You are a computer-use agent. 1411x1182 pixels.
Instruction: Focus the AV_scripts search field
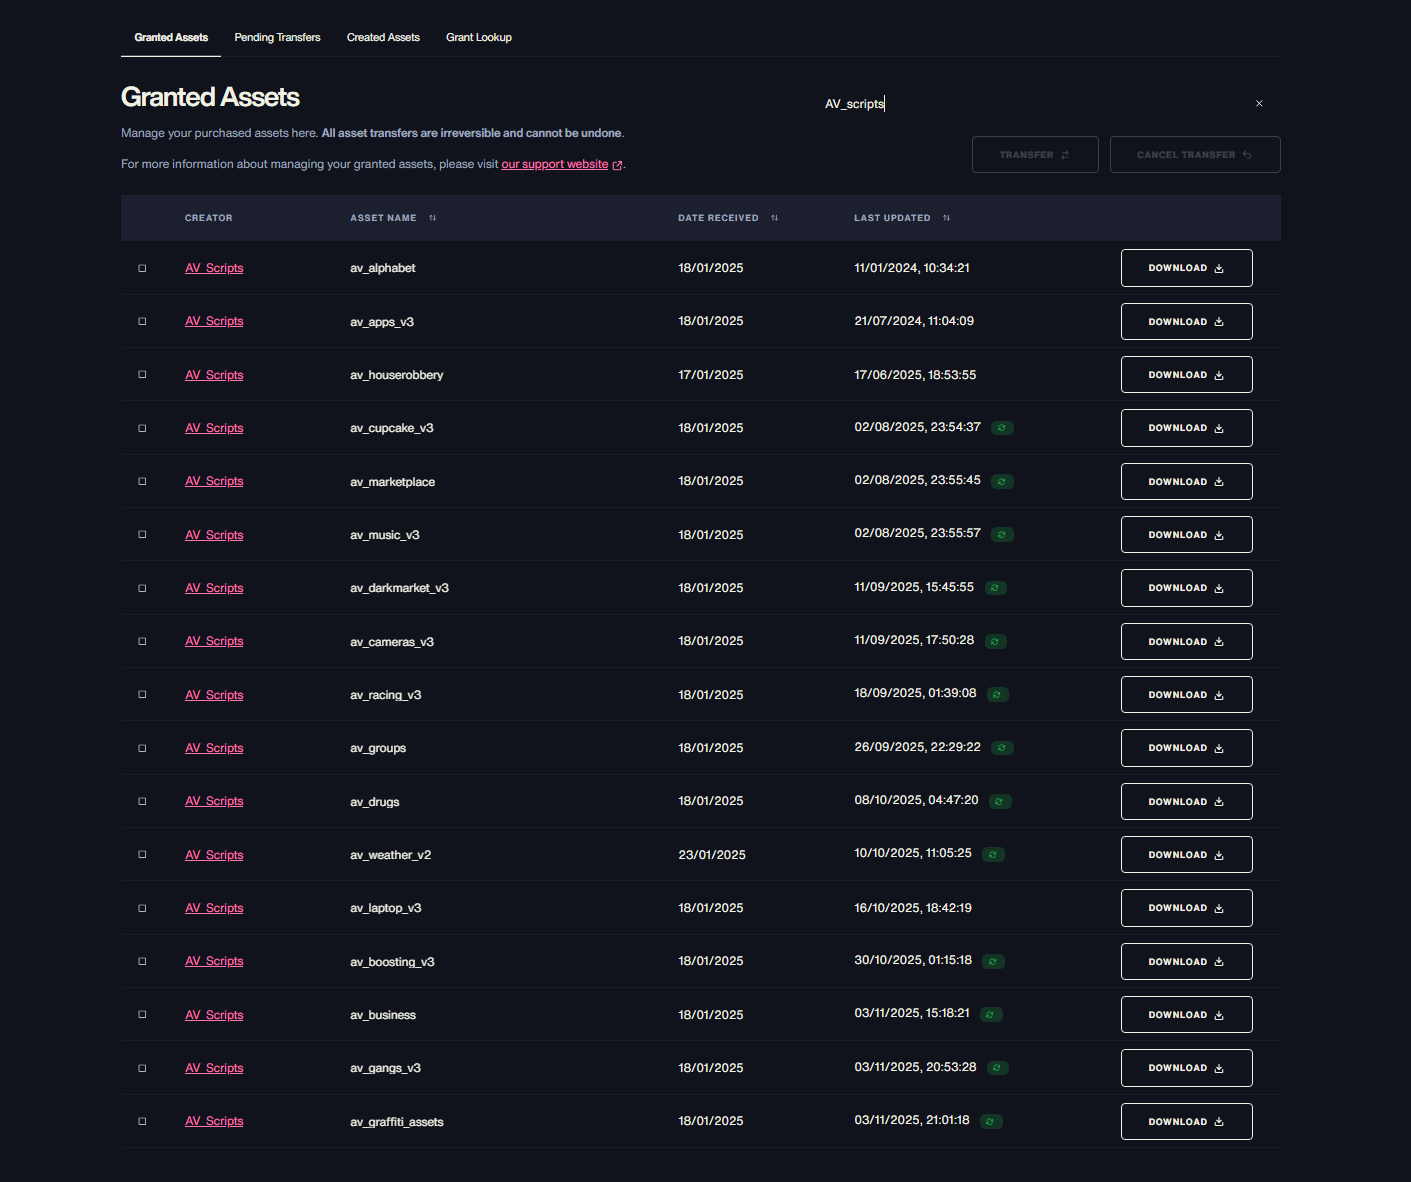coord(1030,104)
